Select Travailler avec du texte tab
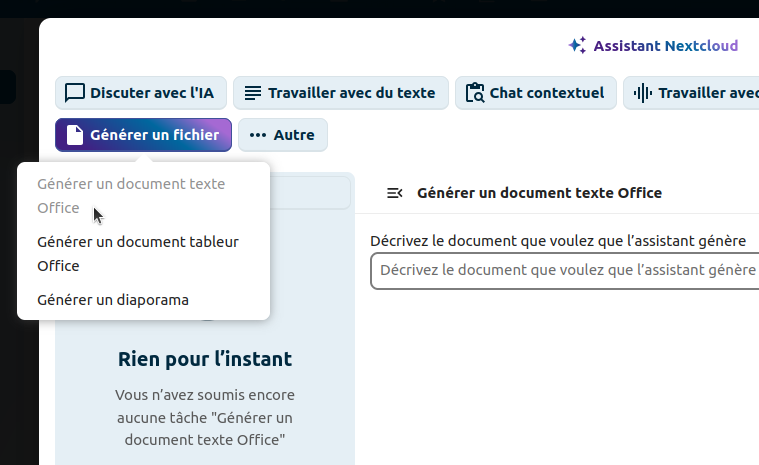759x465 pixels. coord(341,93)
